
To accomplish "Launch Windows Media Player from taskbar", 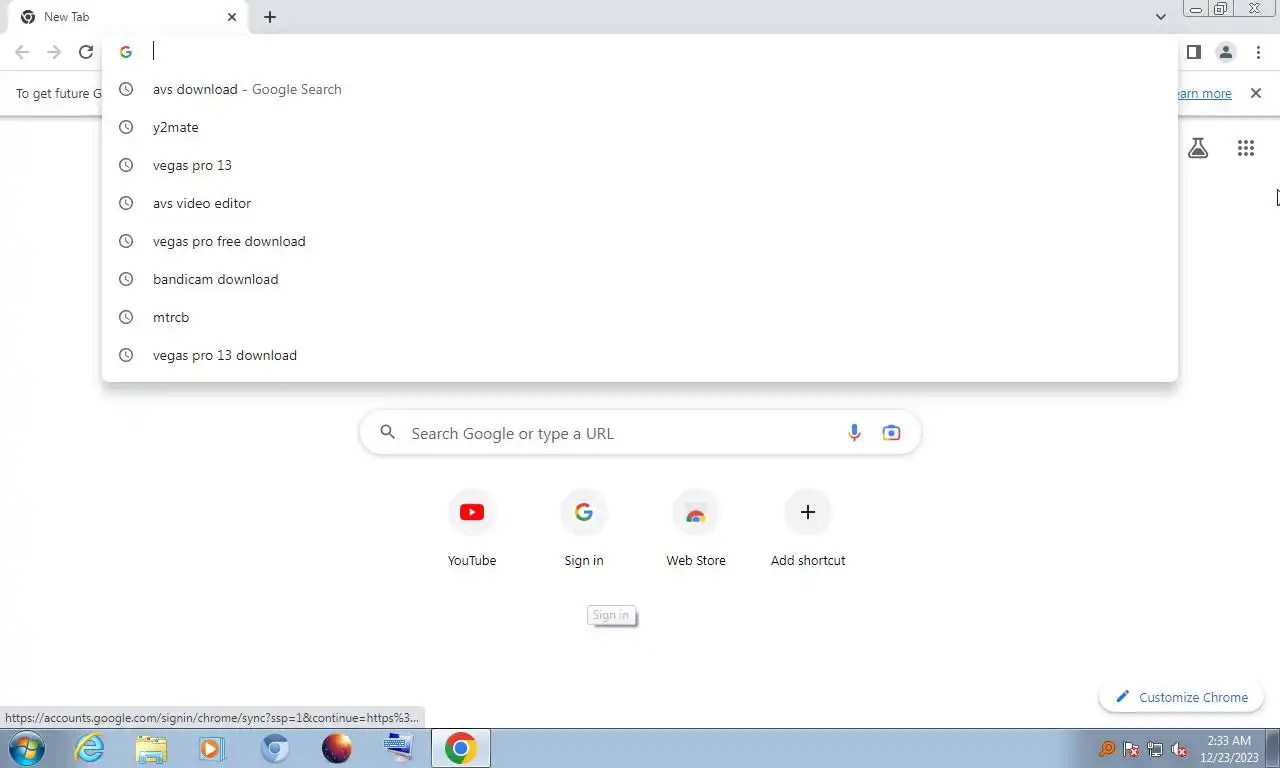I will (x=212, y=748).
